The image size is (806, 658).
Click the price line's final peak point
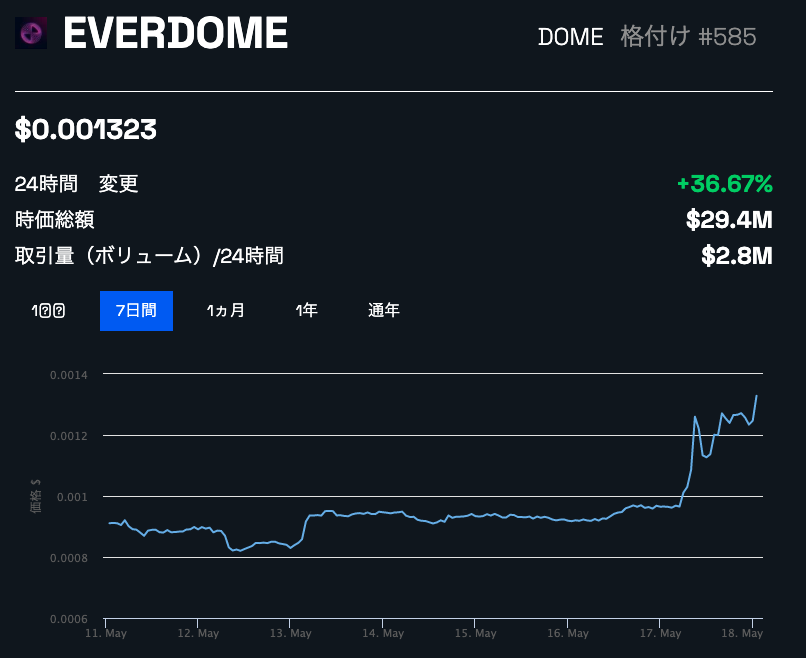point(756,396)
